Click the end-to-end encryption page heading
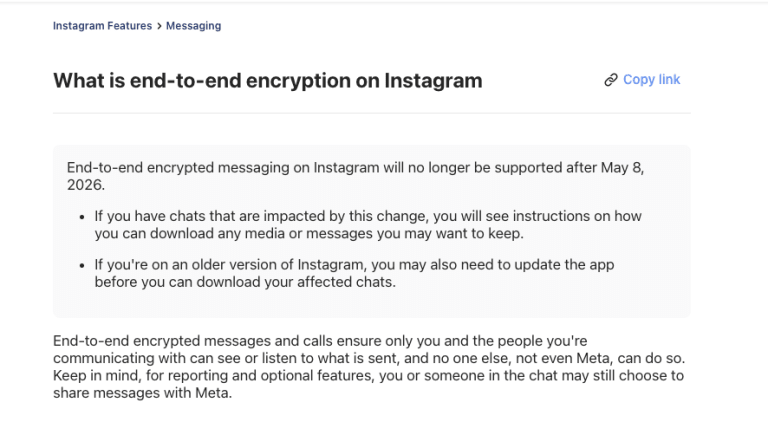The height and width of the screenshot is (435, 768). pos(267,80)
